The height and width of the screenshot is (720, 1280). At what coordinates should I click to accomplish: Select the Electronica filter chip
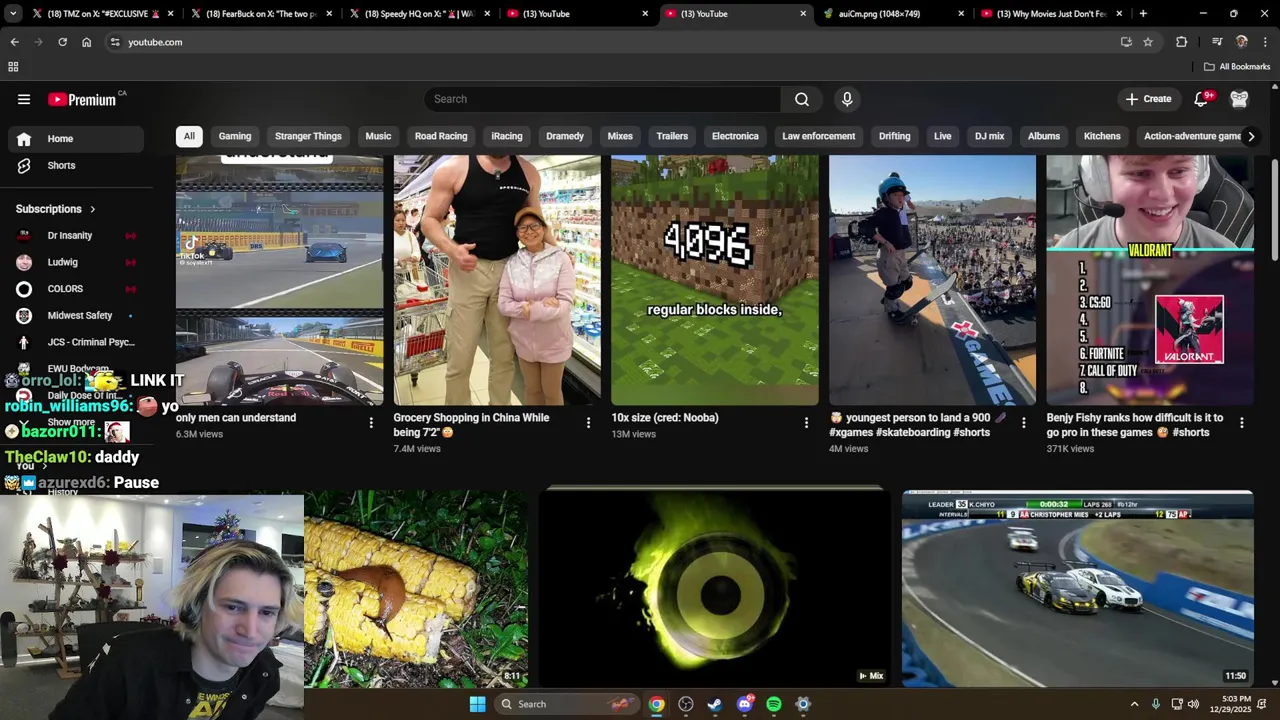[x=735, y=136]
